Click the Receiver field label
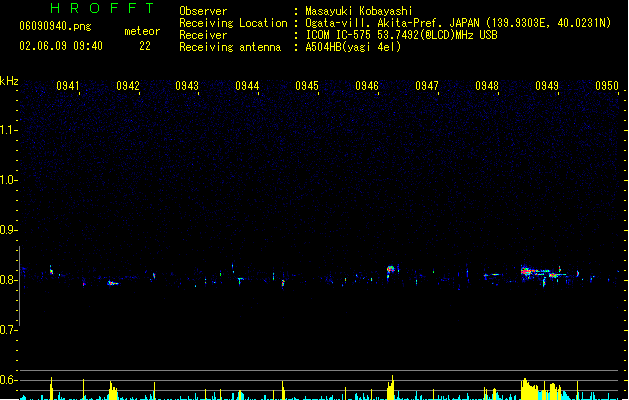The width and height of the screenshot is (629, 400). click(203, 35)
